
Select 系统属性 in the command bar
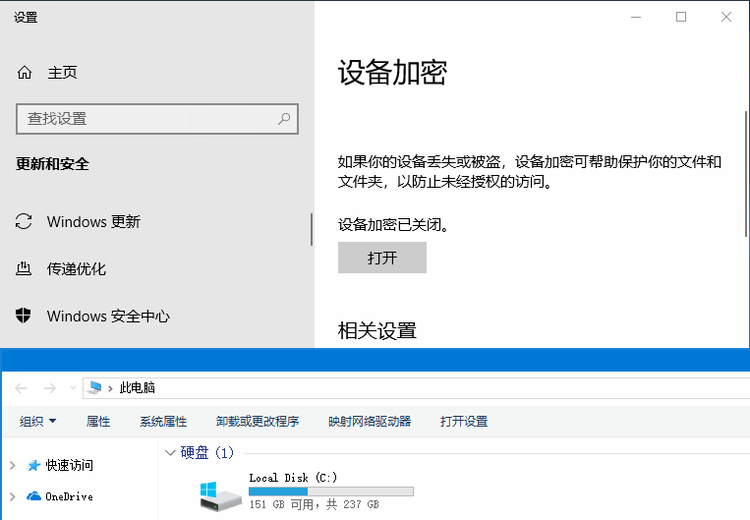tap(163, 421)
